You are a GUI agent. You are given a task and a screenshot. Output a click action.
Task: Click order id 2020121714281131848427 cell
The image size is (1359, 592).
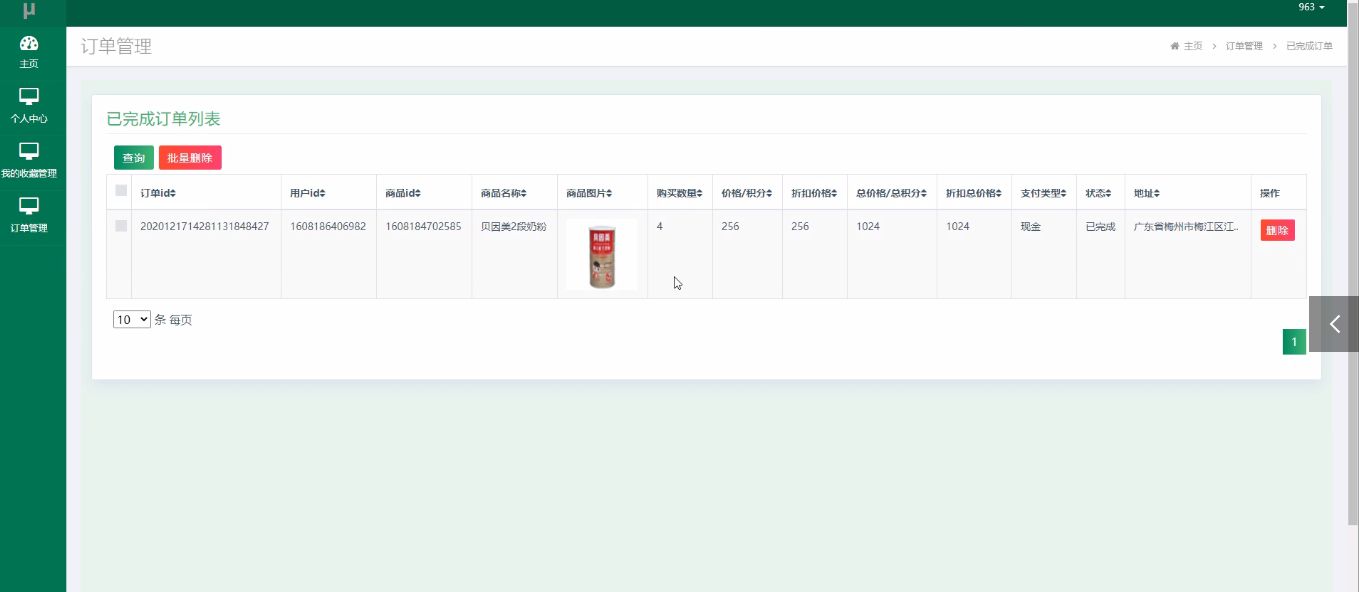coord(205,226)
